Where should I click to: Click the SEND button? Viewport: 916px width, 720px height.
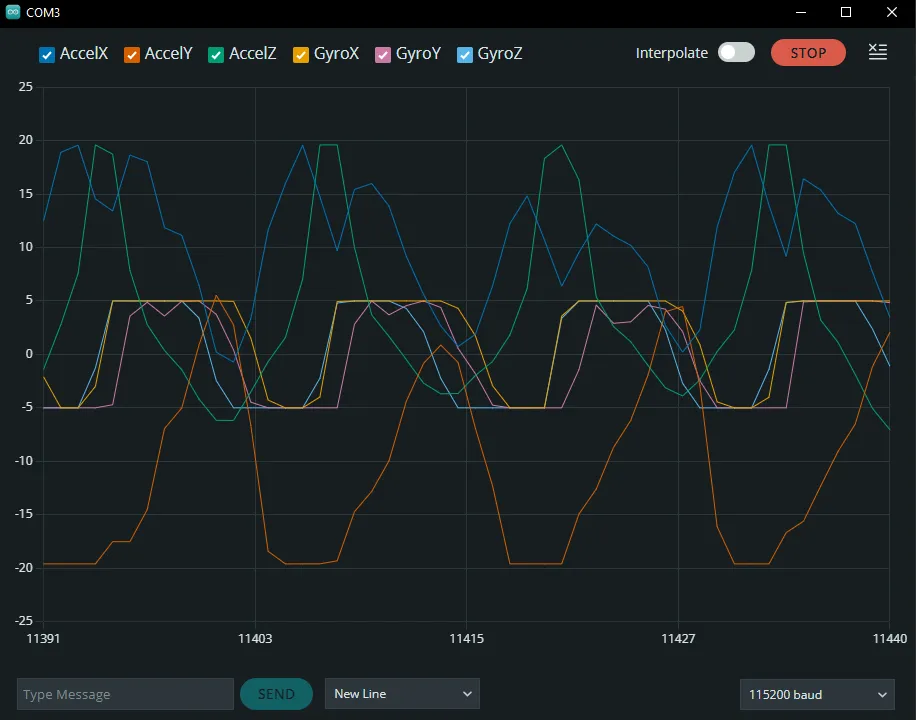[x=276, y=694]
